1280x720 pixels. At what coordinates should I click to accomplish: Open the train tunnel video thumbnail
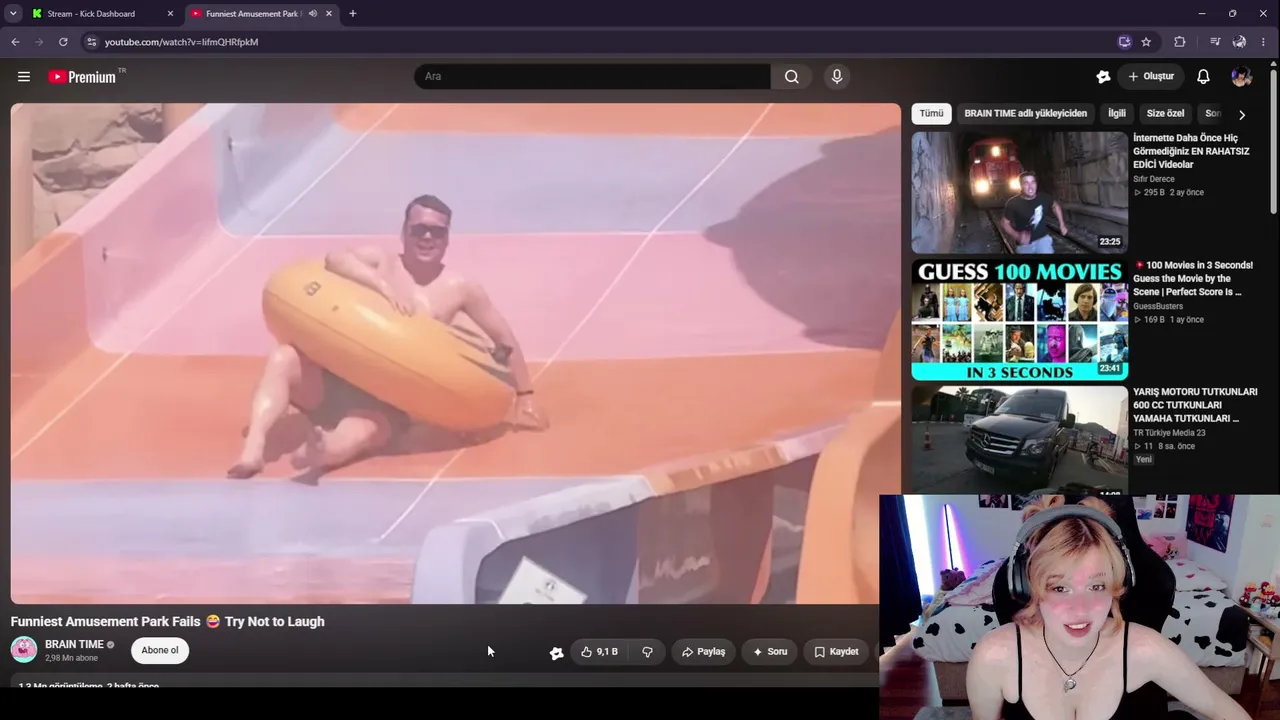pos(1019,192)
